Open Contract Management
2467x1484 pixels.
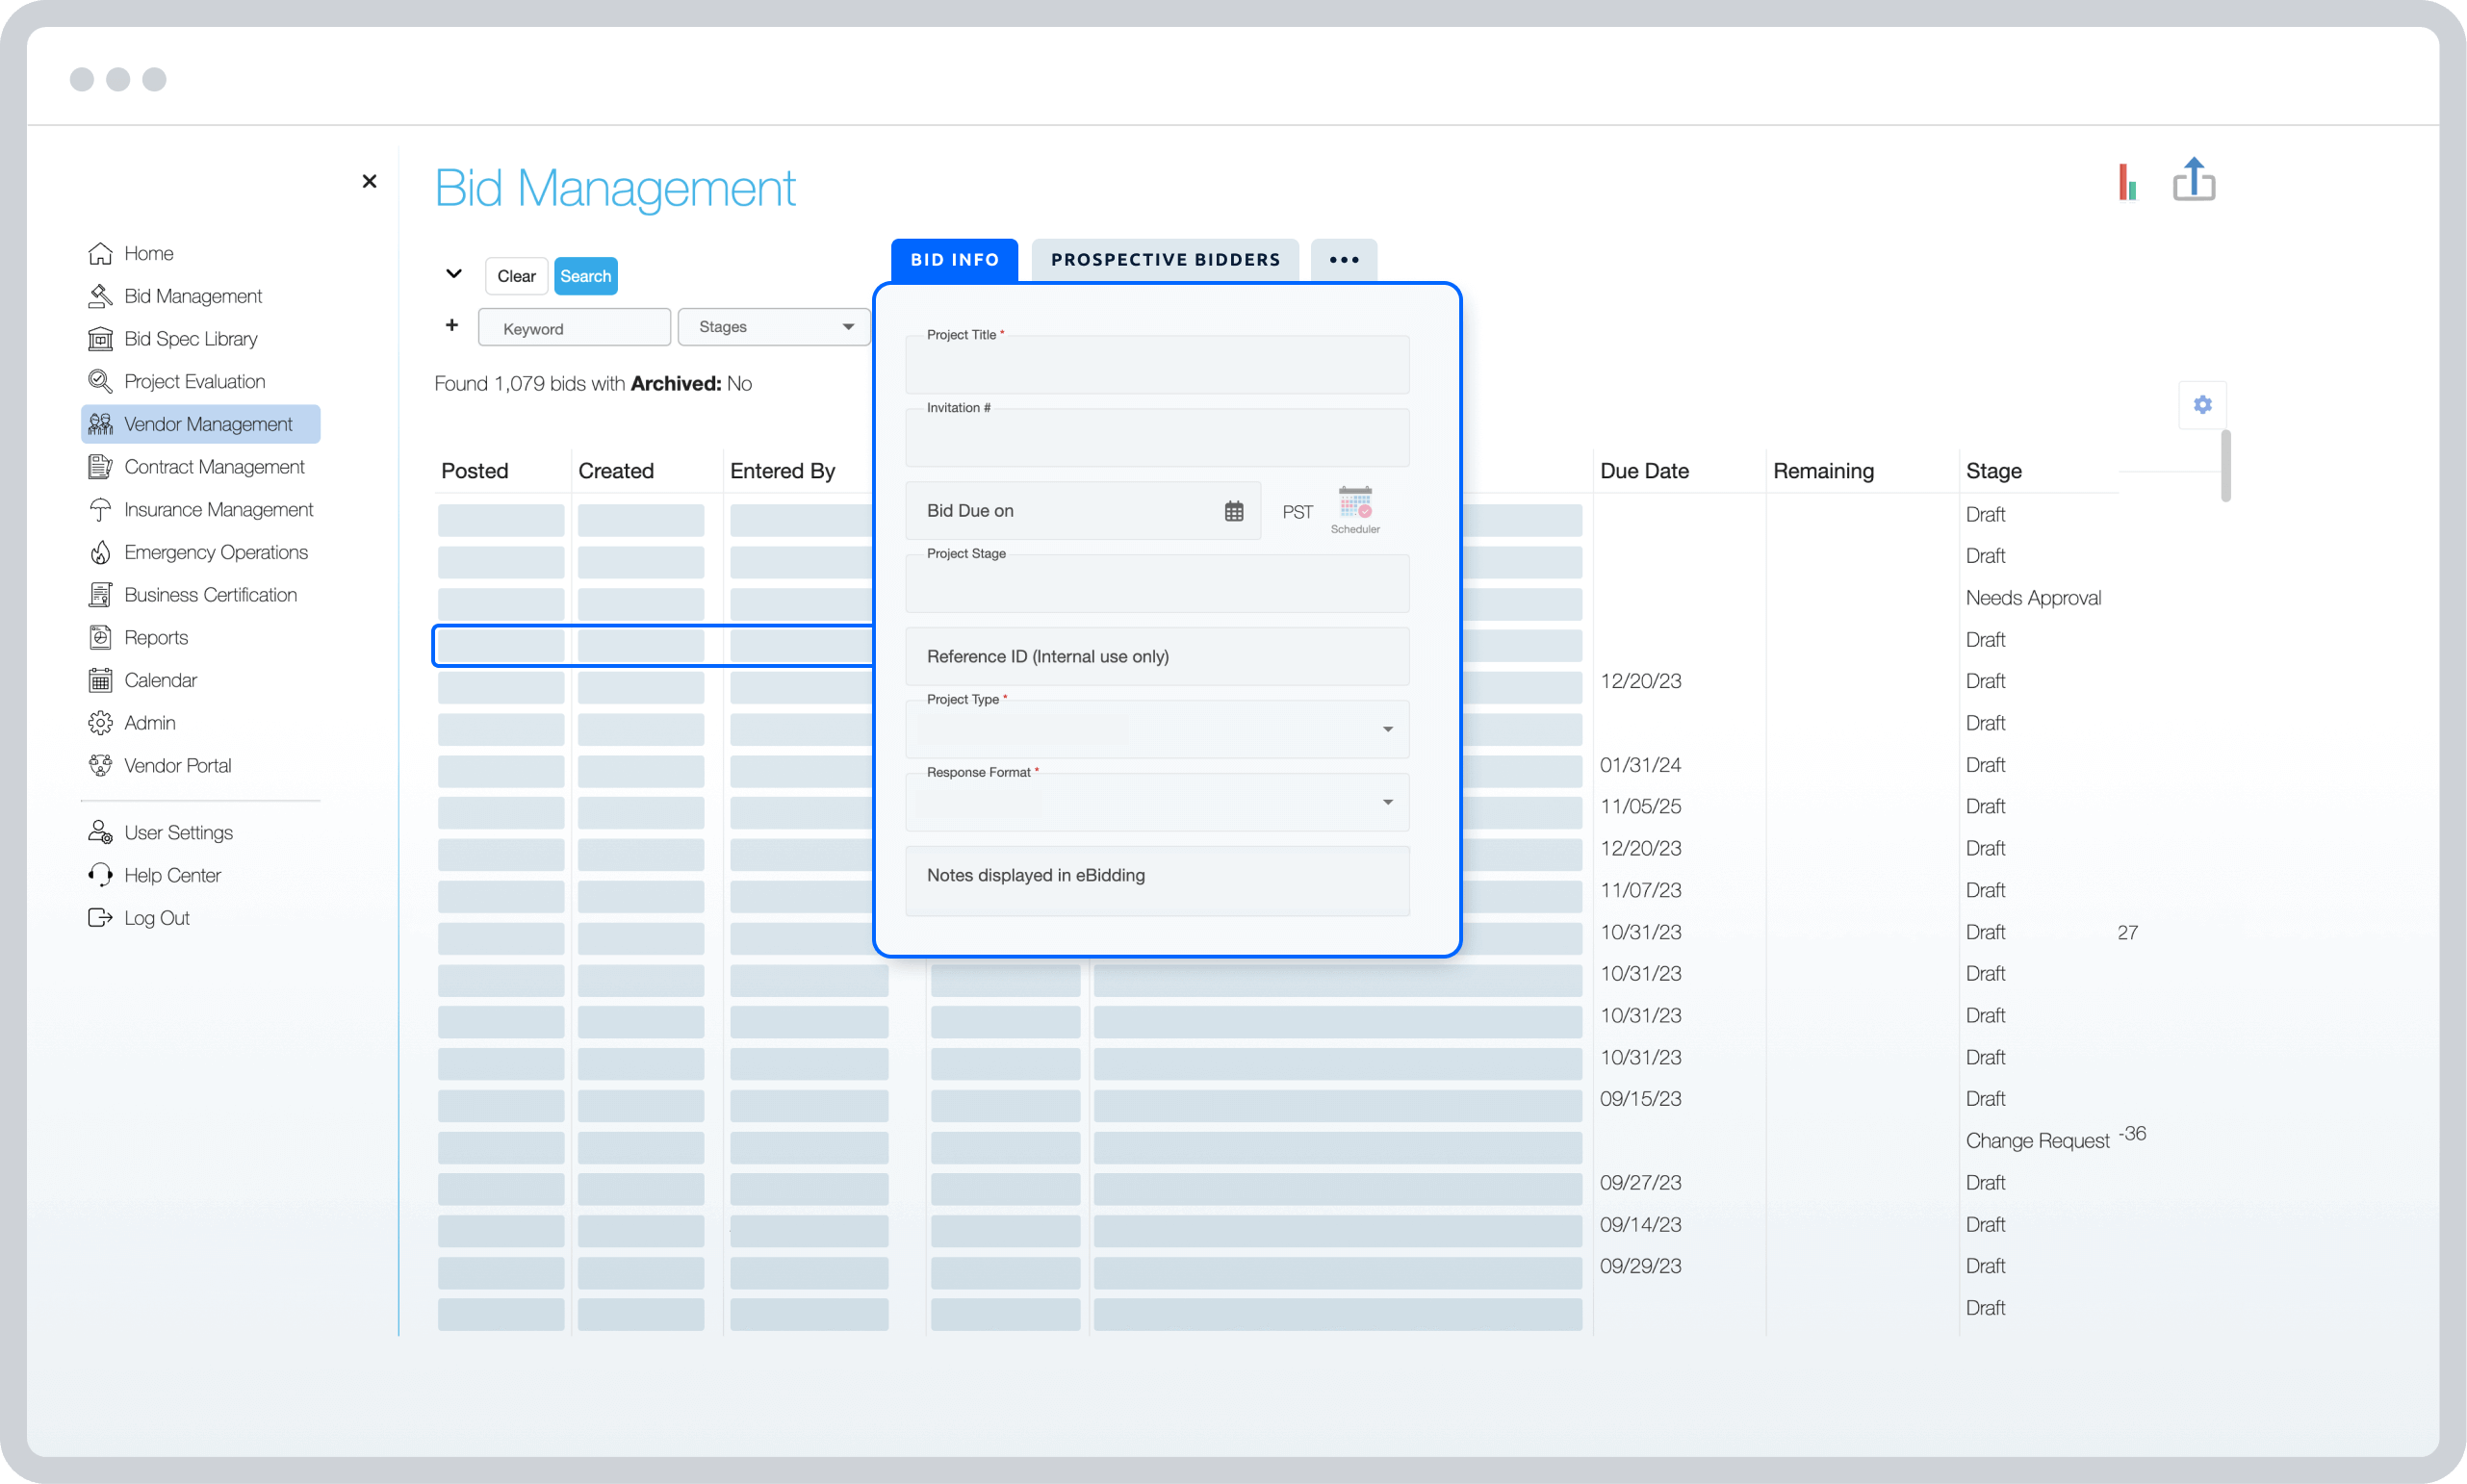click(214, 466)
